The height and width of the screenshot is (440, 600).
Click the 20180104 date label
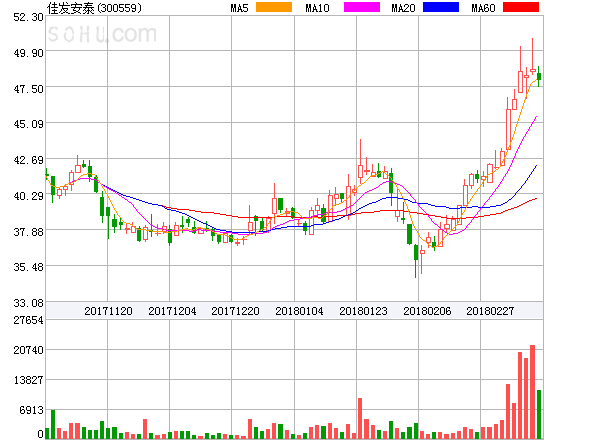coord(299,311)
